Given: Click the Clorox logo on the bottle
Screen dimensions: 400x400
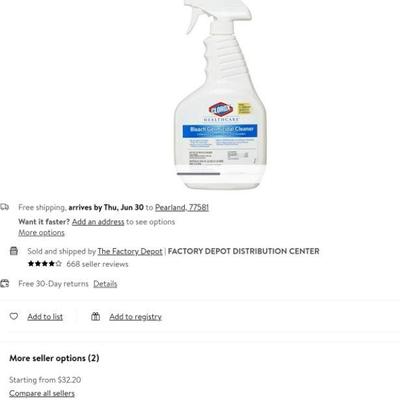Looking at the screenshot, I should click(220, 110).
